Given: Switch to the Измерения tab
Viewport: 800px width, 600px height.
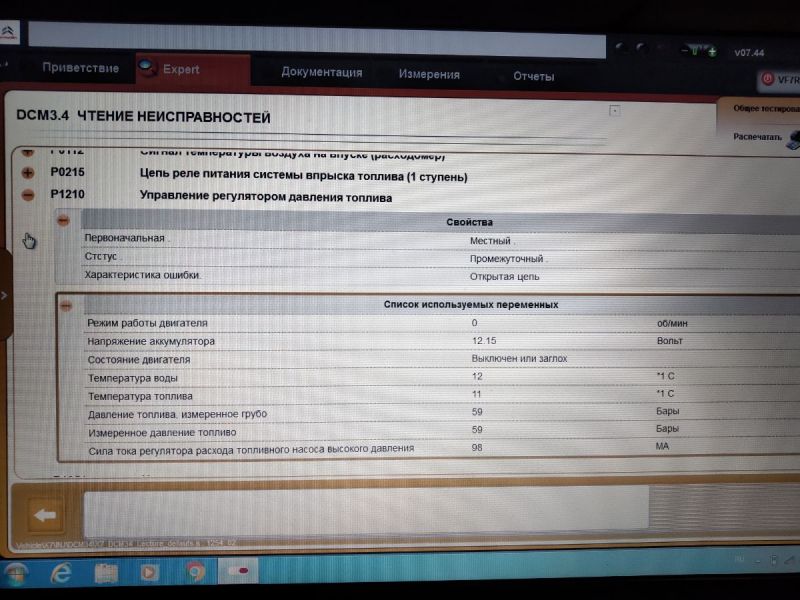Looking at the screenshot, I should pyautogui.click(x=429, y=74).
